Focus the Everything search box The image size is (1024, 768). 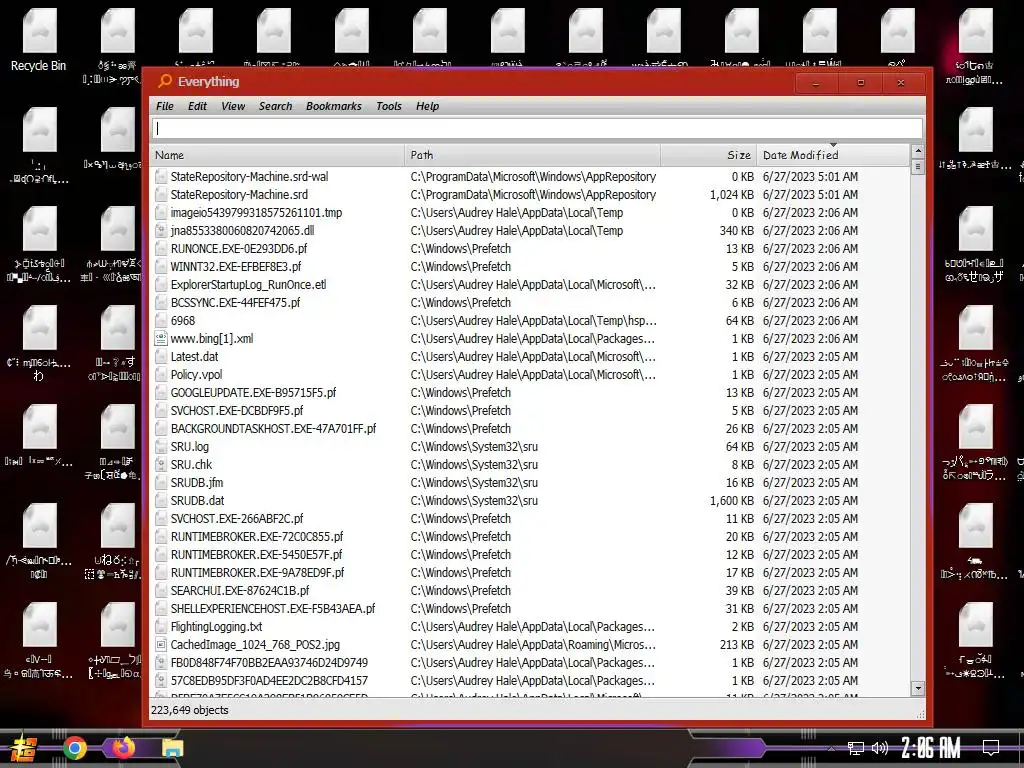pos(537,129)
